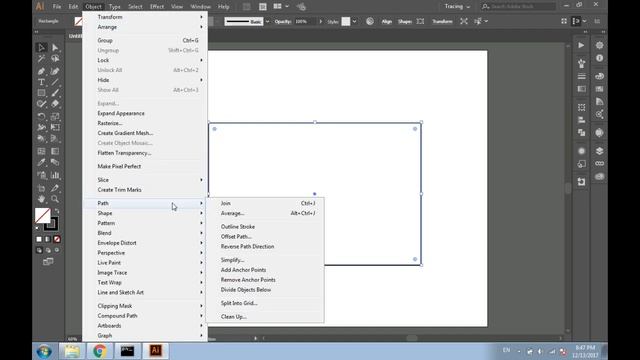Click the Recolor Artwork wheel icon
The image size is (640, 360).
pyautogui.click(x=369, y=21)
